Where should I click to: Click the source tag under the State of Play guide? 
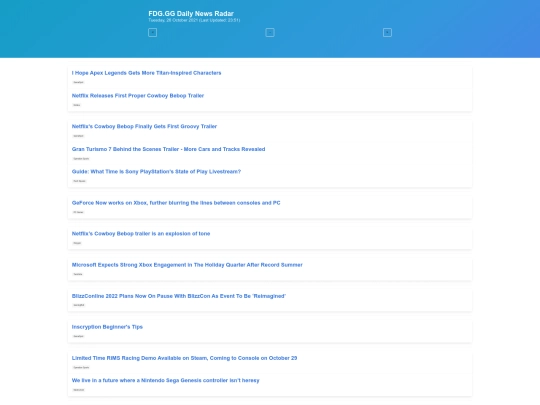[80, 181]
